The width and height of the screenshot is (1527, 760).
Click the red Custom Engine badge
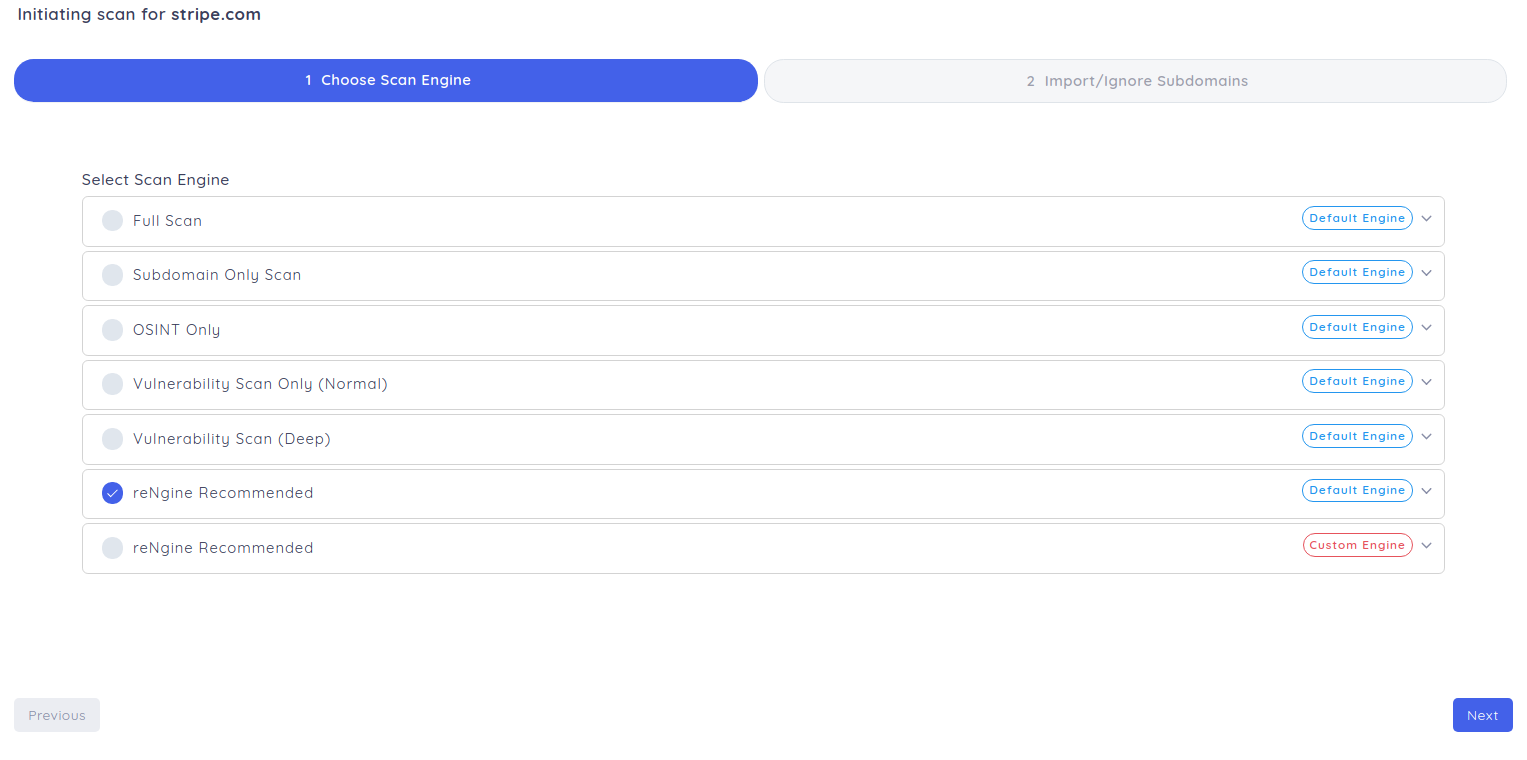click(1357, 545)
